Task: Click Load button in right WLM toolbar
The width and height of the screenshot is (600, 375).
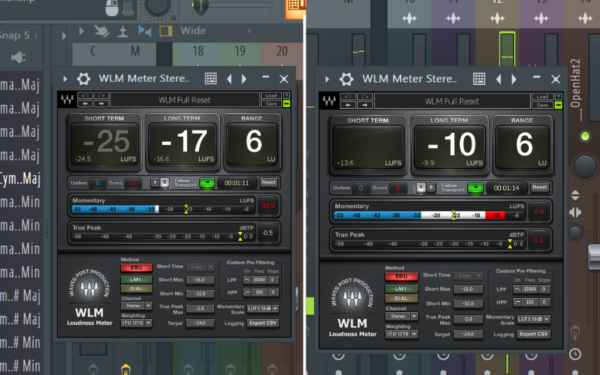Action: point(542,96)
